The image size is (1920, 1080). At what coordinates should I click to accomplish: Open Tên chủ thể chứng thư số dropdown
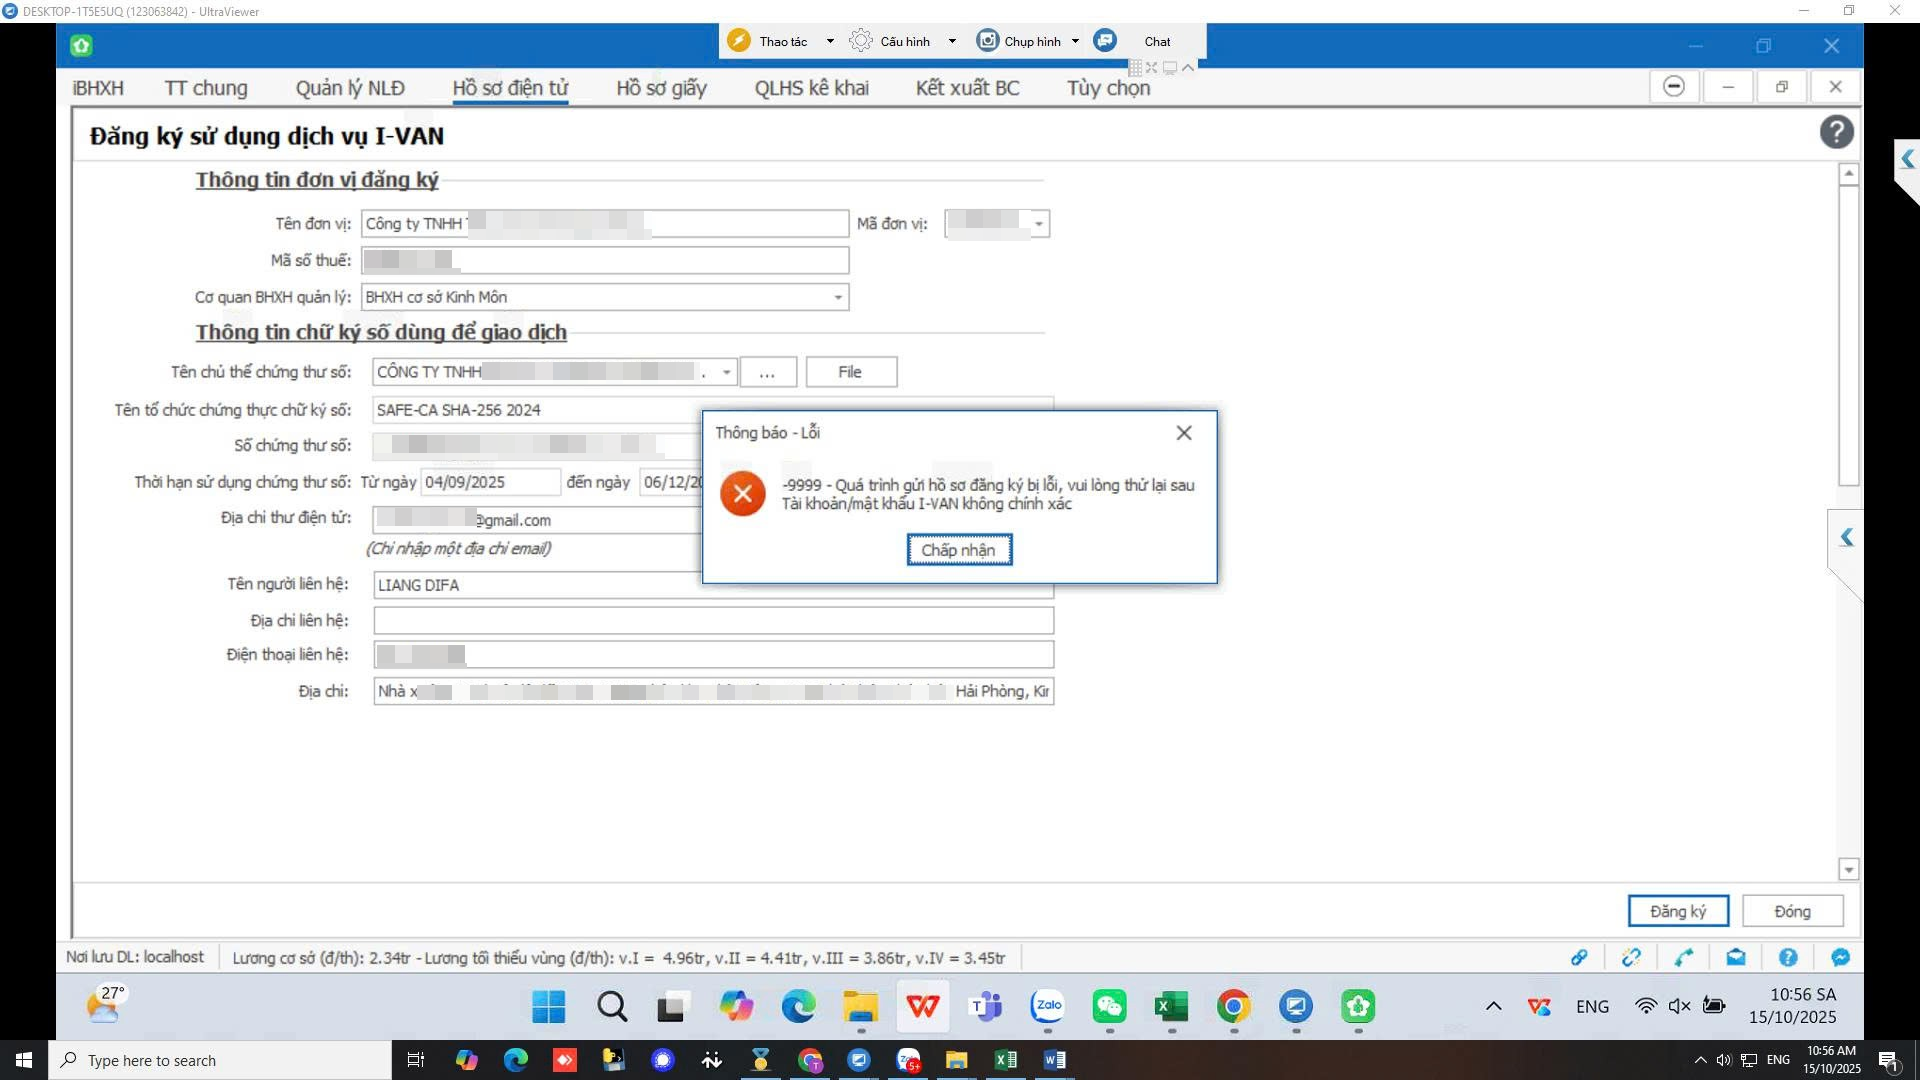point(726,372)
